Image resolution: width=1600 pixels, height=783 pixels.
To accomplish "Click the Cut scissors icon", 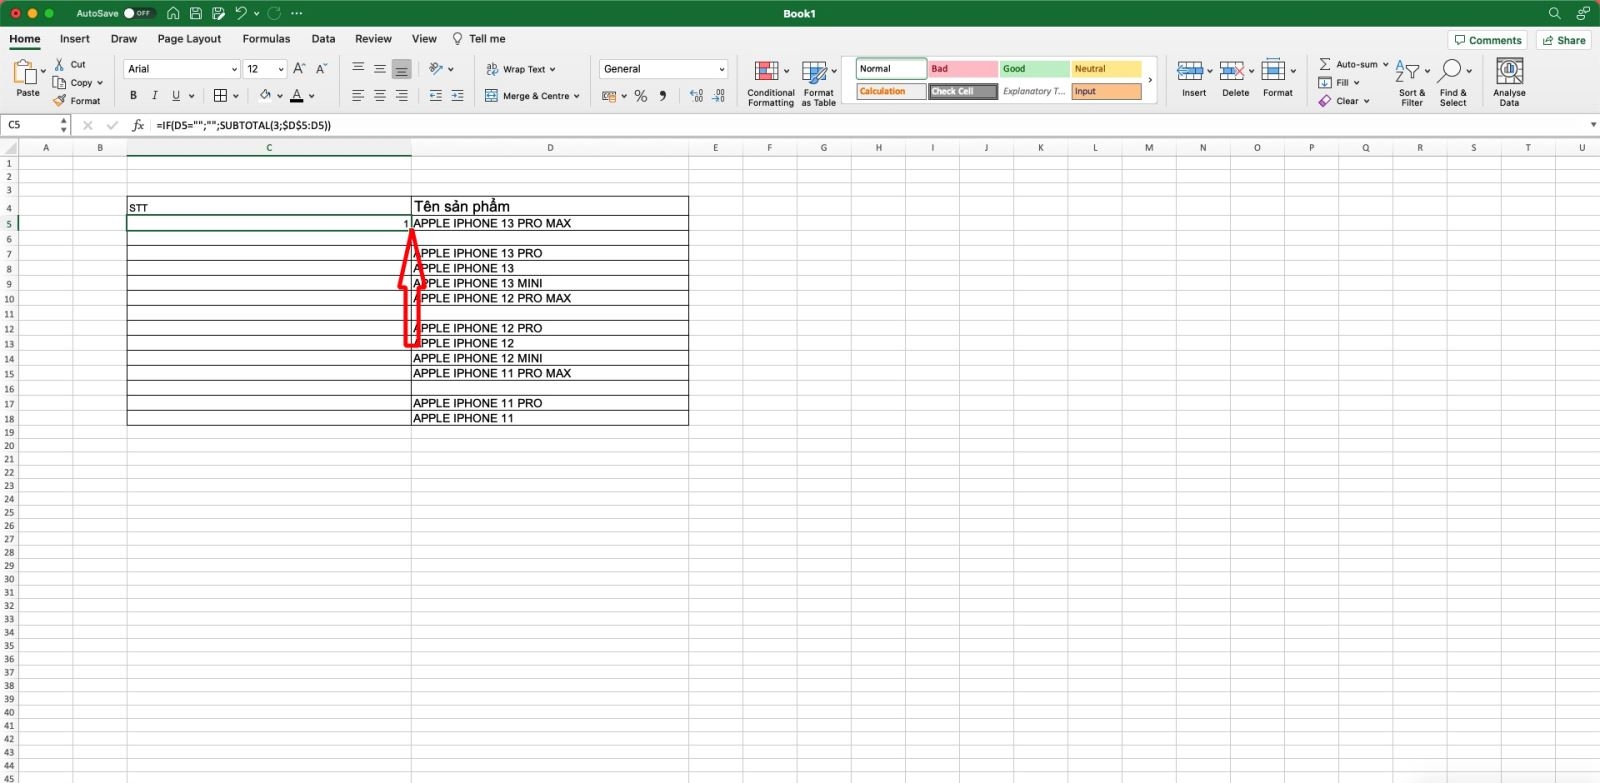I will [60, 64].
